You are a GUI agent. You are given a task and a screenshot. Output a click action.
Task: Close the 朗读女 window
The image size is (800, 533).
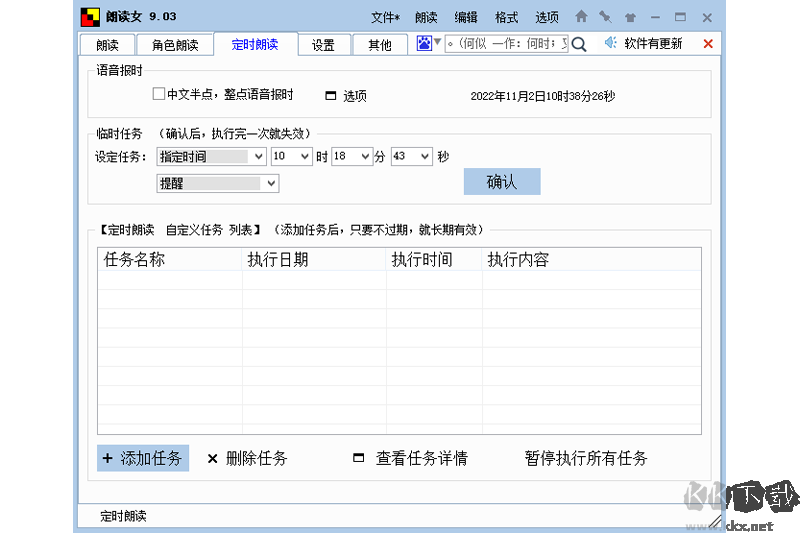click(707, 18)
